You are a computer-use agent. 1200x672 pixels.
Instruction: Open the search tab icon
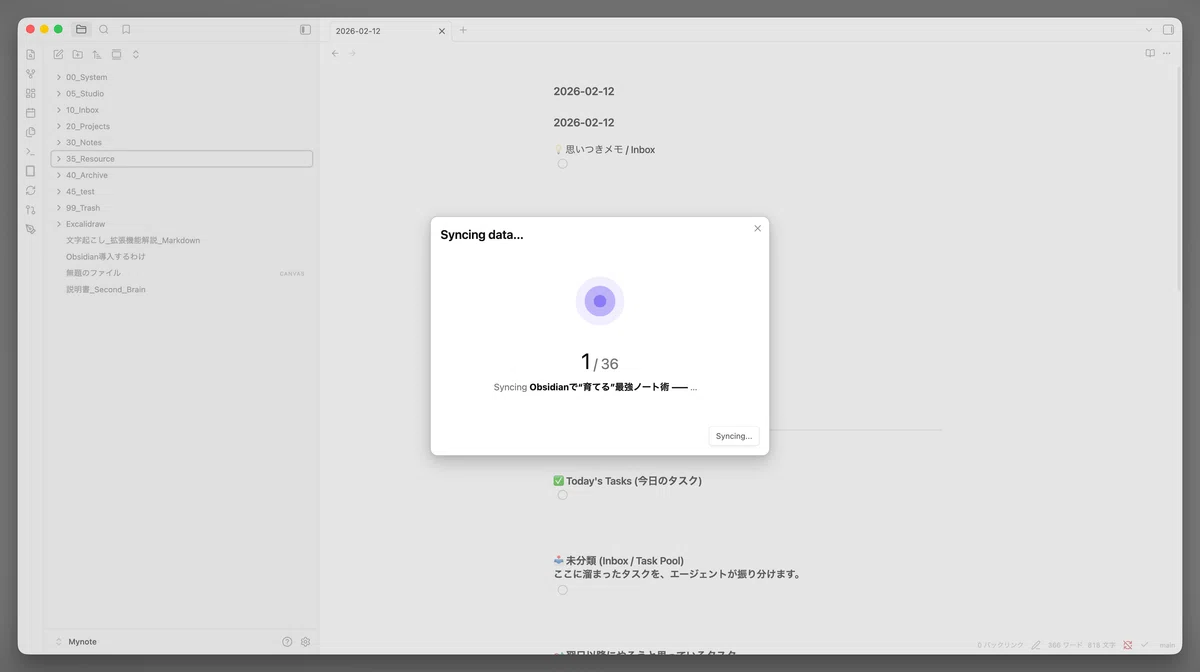(x=104, y=29)
